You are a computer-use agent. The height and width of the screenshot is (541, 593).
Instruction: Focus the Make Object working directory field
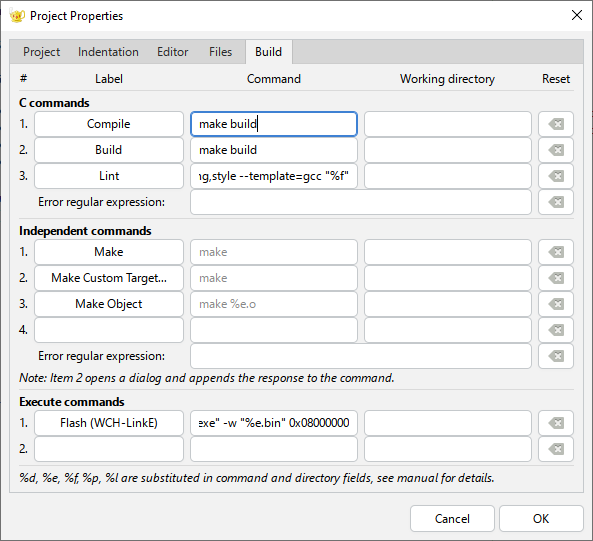(x=448, y=304)
